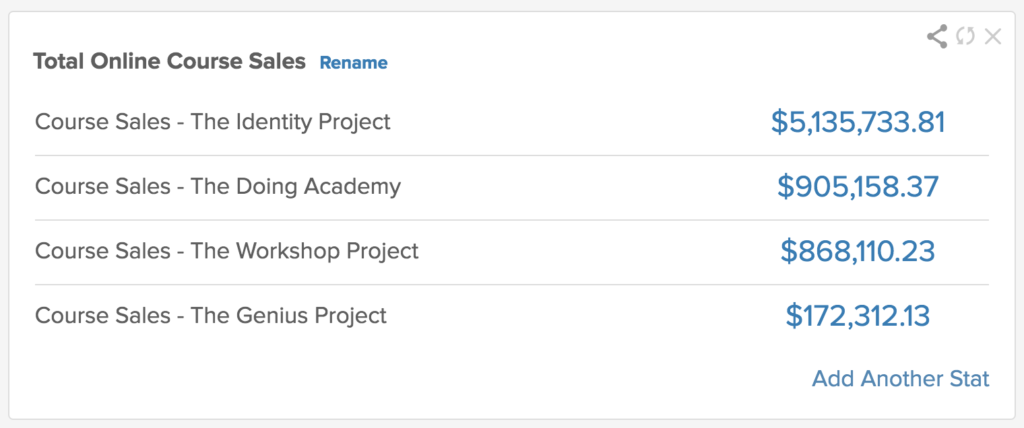This screenshot has width=1024, height=428.
Task: Select the Total Online Course Sales title
Action: coord(169,62)
